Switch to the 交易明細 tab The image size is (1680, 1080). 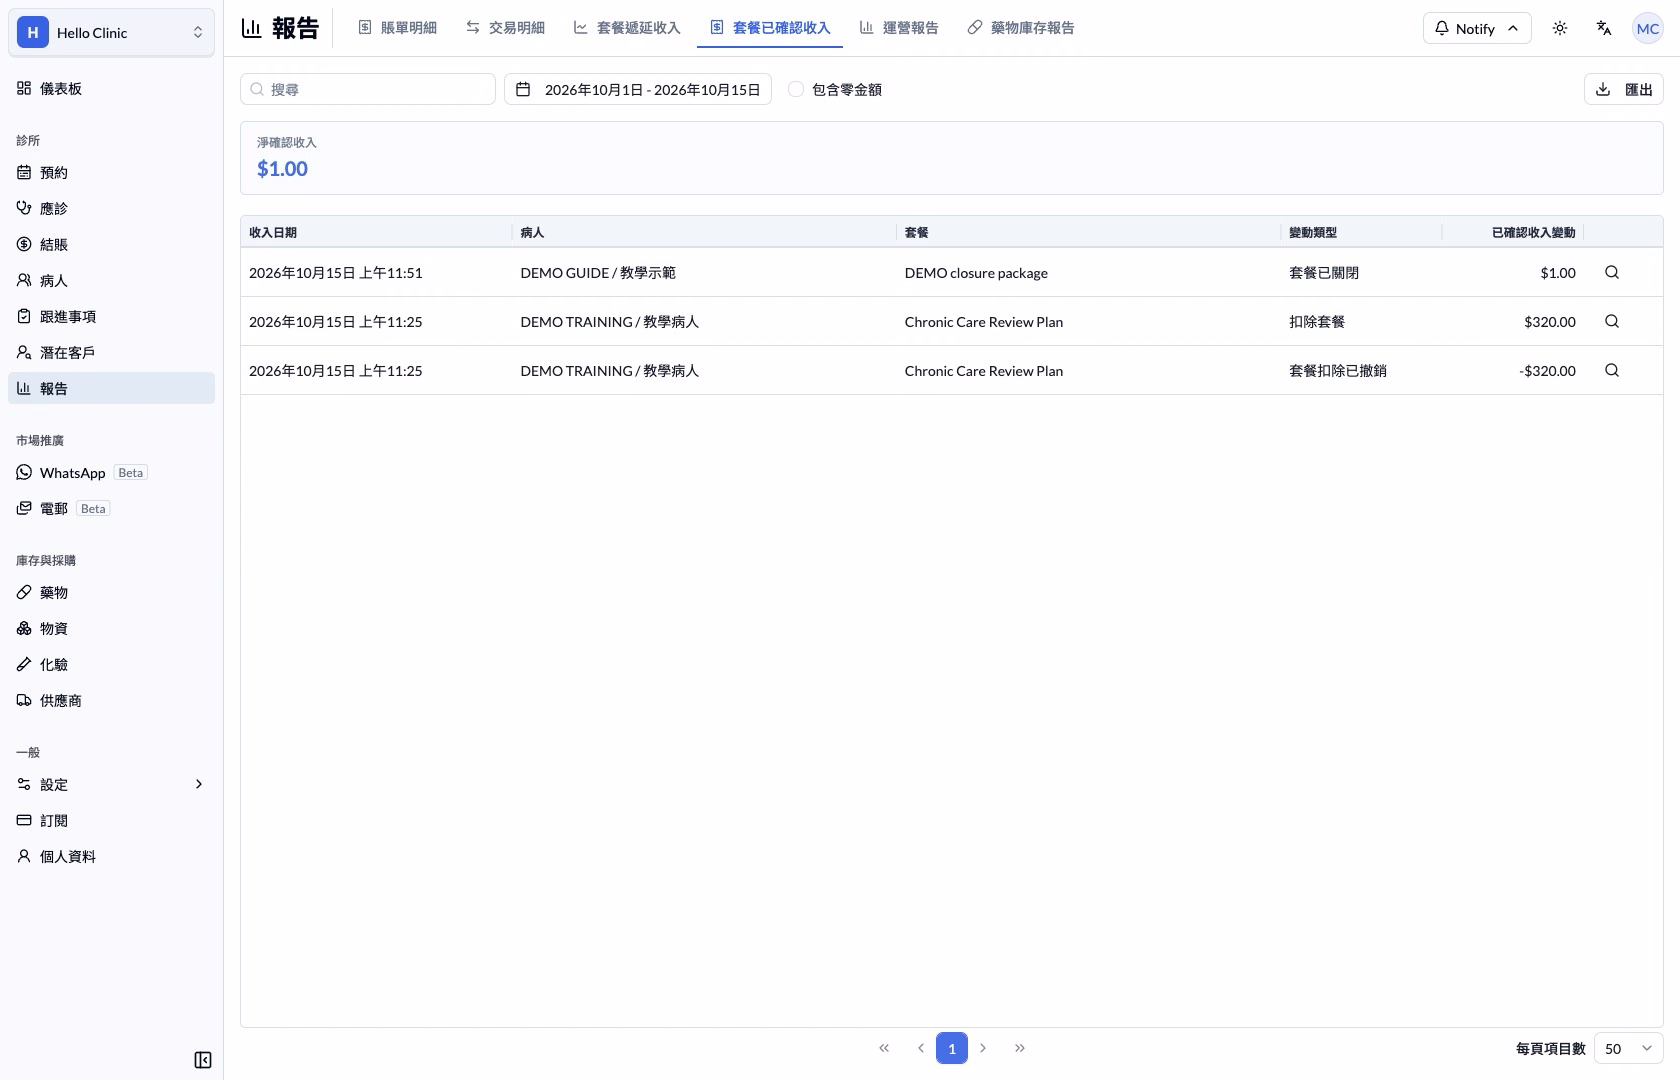[x=506, y=28]
